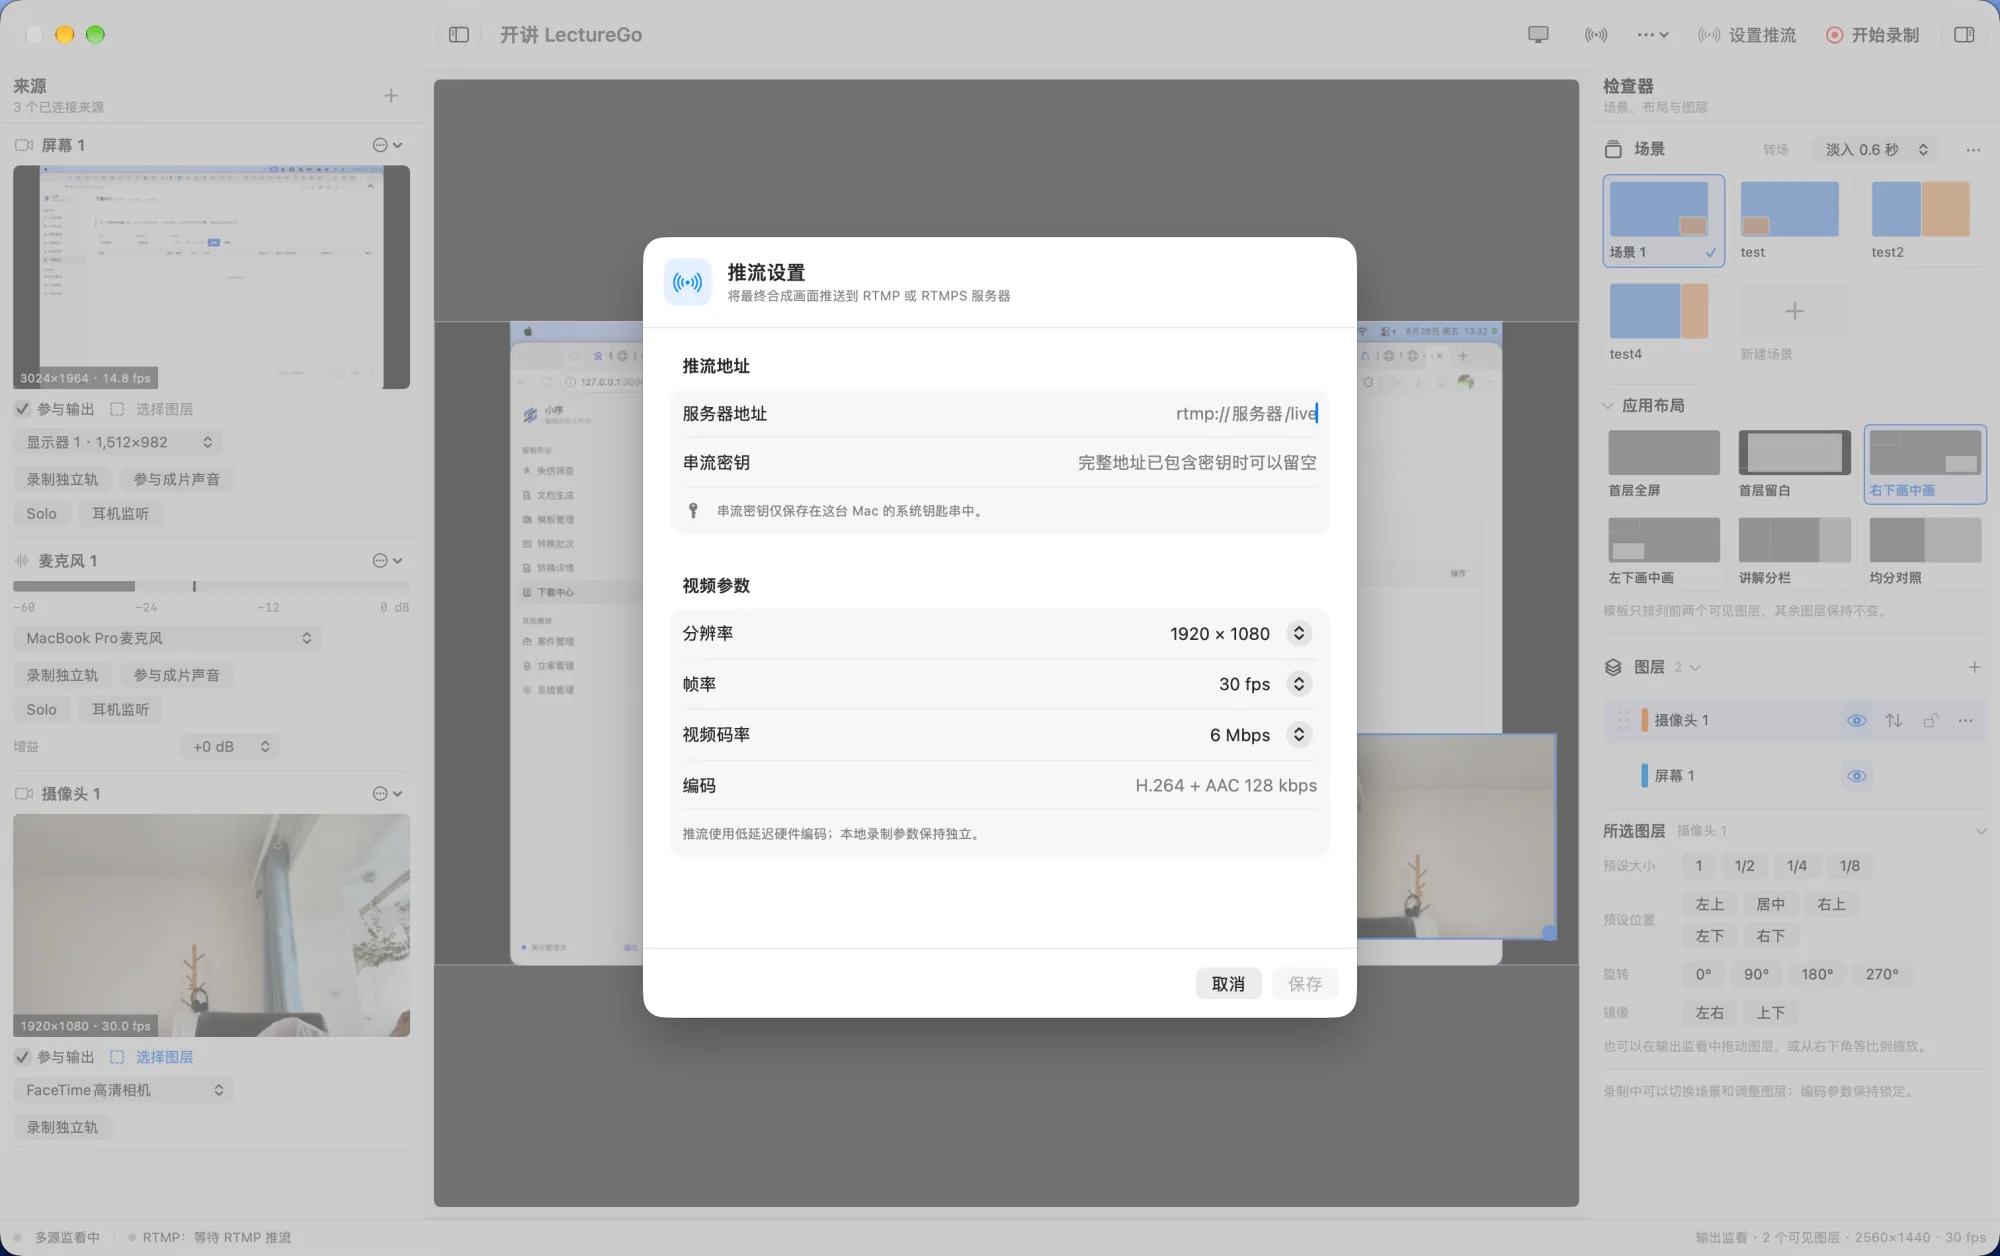Choose the 首层留白 layout option
Image resolution: width=2000 pixels, height=1256 pixels.
1794,464
